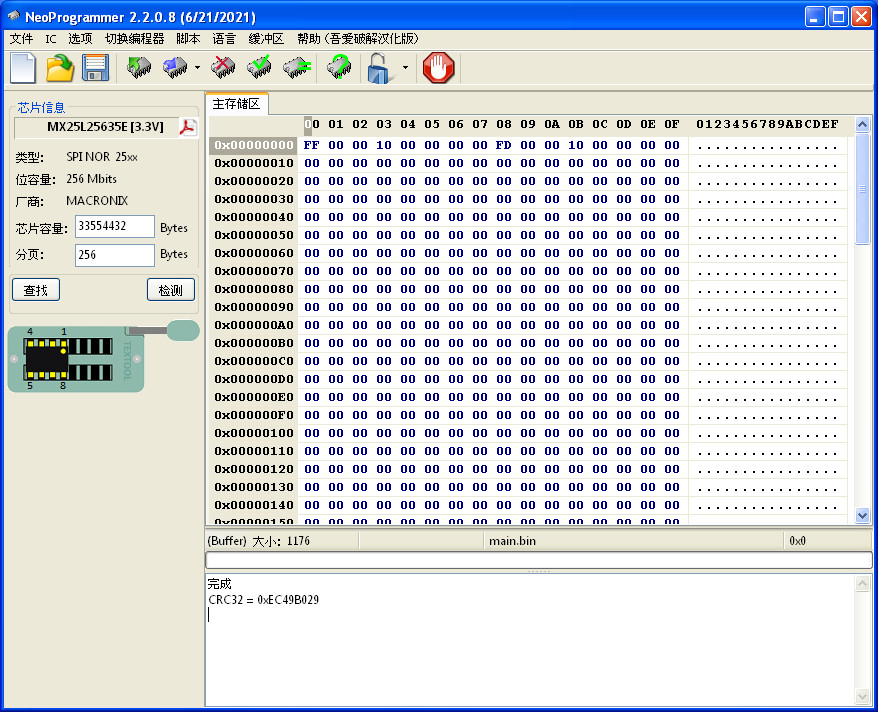
Task: Click address label 0x00000080
Action: [x=254, y=289]
